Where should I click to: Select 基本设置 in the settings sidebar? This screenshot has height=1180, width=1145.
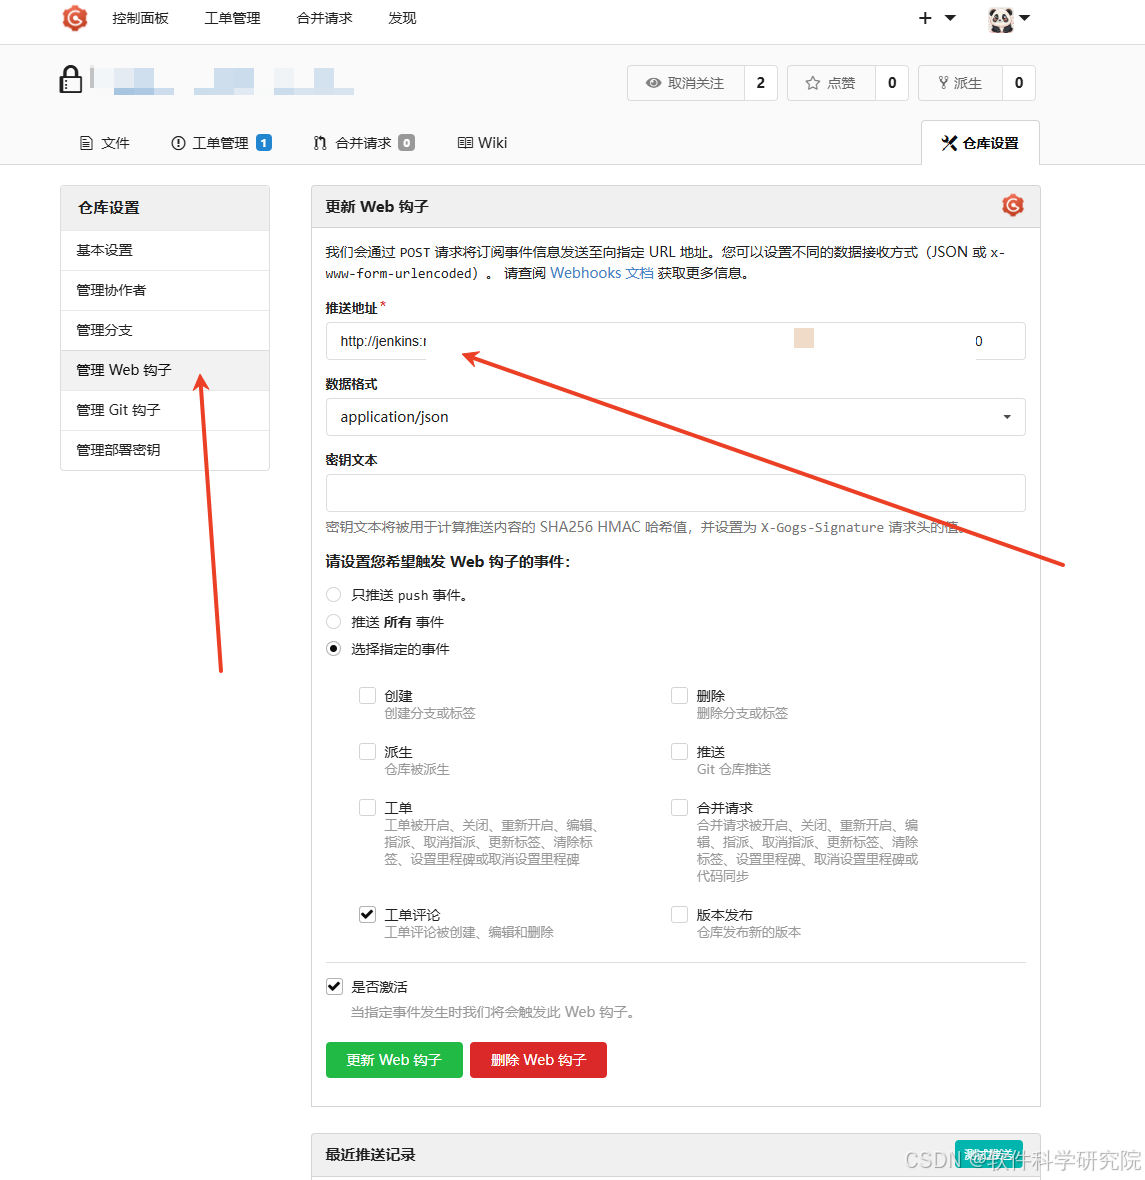[x=165, y=250]
